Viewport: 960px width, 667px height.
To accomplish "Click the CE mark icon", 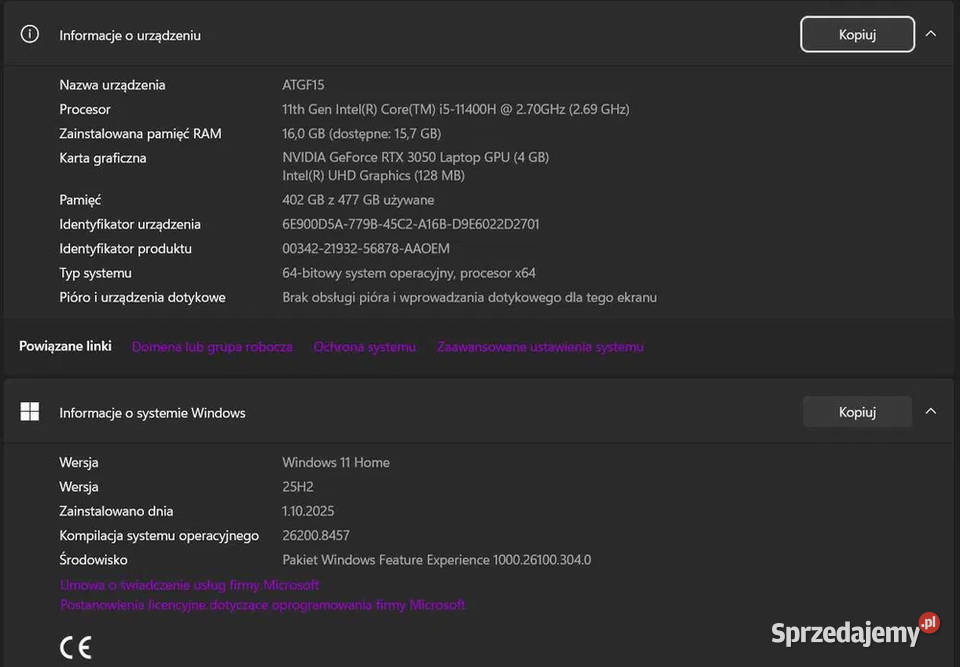I will (x=76, y=647).
